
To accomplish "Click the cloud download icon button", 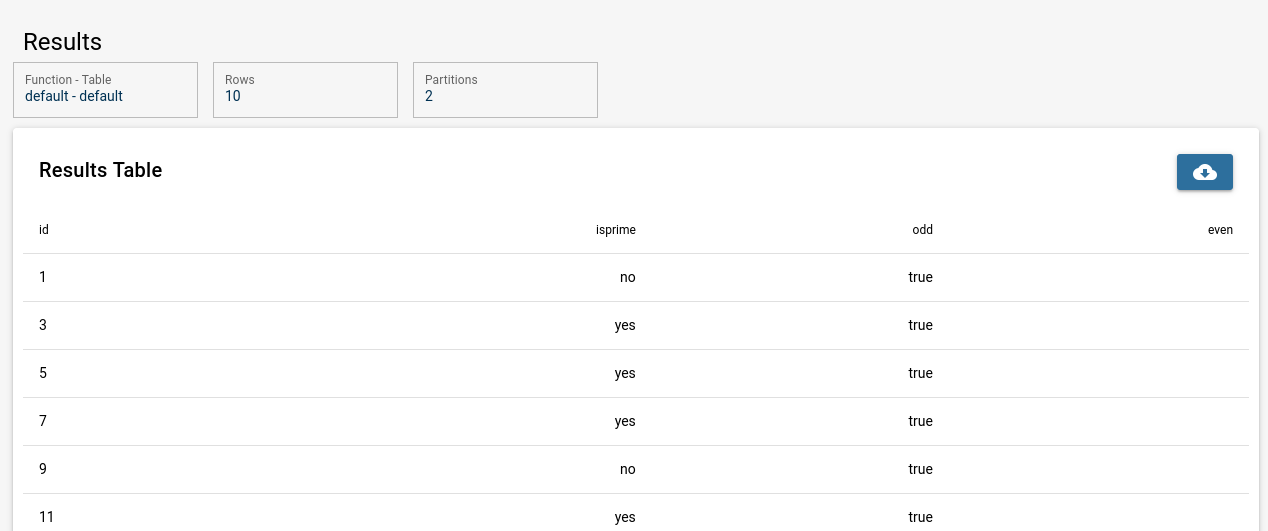I will (1204, 172).
